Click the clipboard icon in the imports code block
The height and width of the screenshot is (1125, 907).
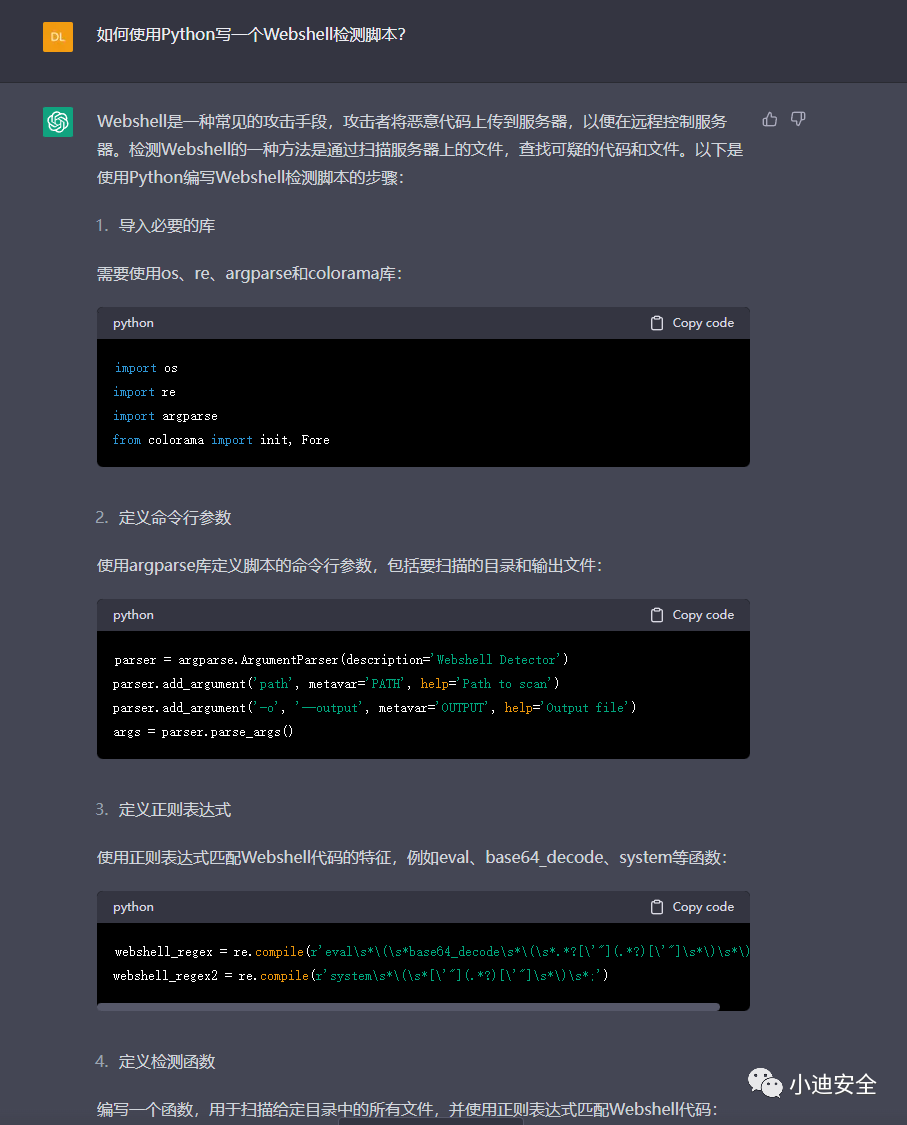(657, 323)
